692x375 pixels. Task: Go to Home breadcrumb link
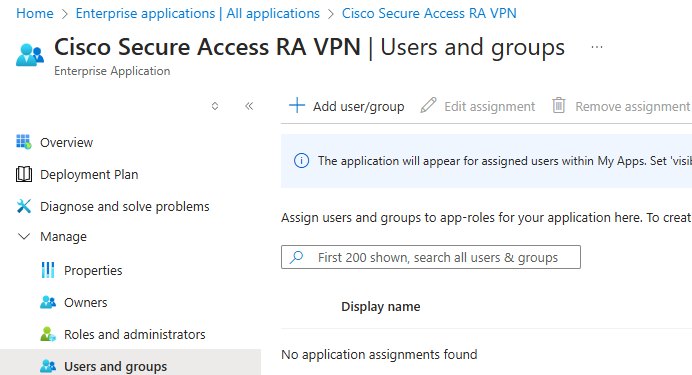point(34,14)
